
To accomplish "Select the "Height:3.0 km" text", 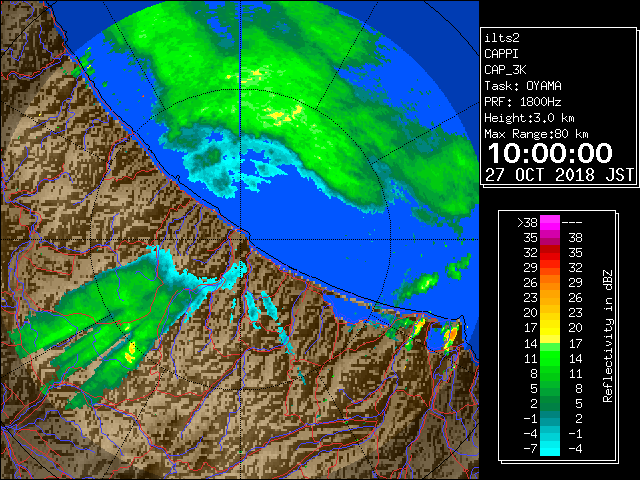I will (529, 118).
